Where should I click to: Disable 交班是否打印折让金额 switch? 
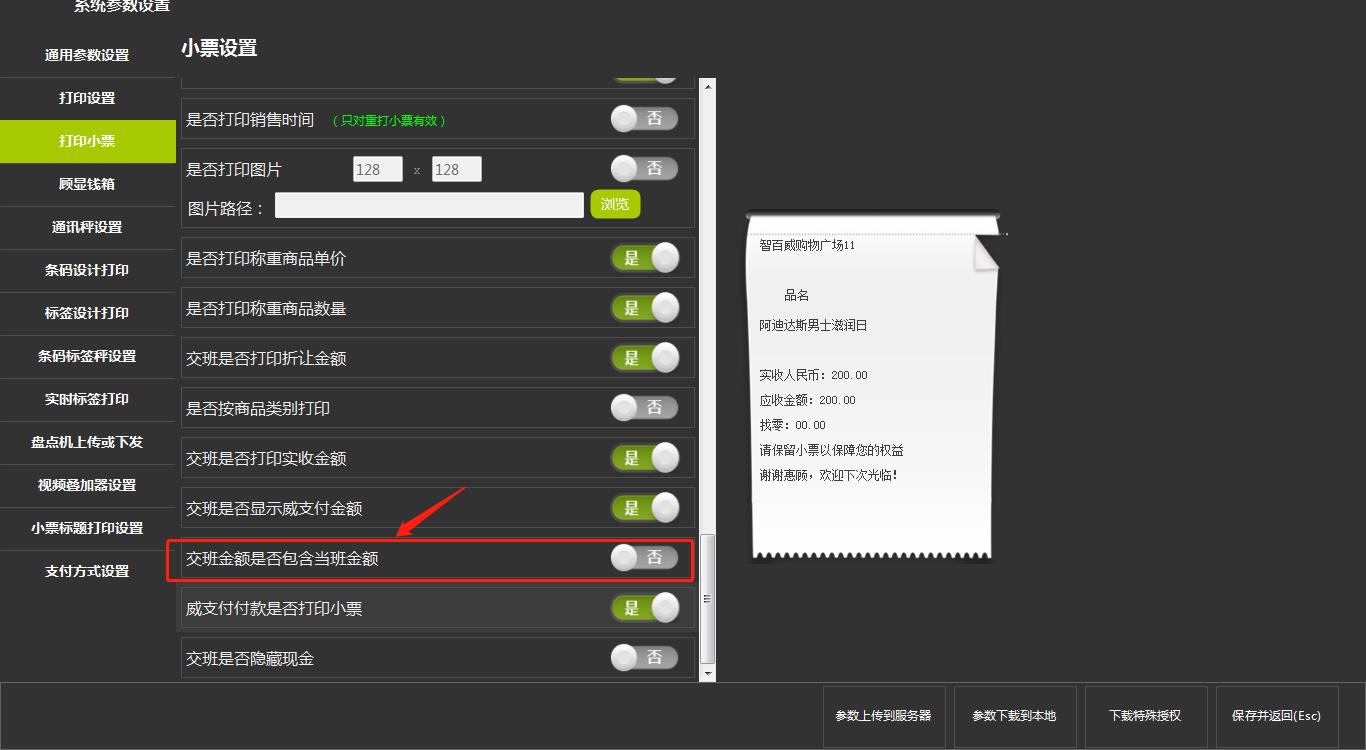[645, 358]
